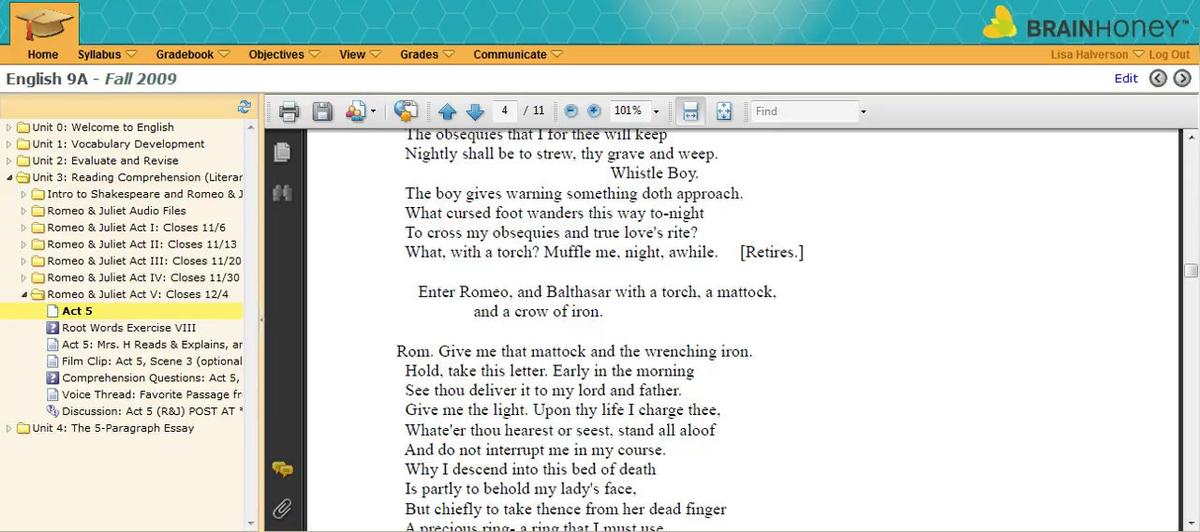Viewport: 1200px width, 532px height.
Task: Save a copy with the floppy disk icon
Action: click(322, 111)
